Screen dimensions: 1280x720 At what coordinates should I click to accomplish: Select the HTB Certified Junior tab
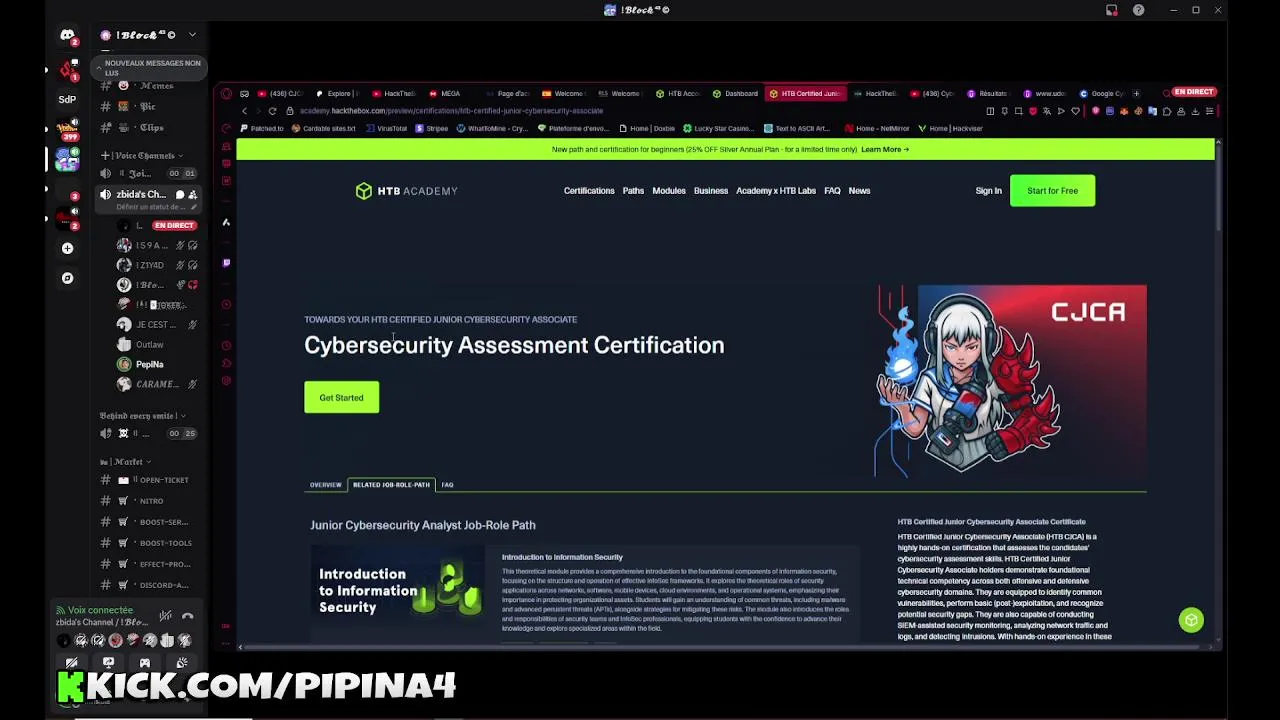pos(806,94)
